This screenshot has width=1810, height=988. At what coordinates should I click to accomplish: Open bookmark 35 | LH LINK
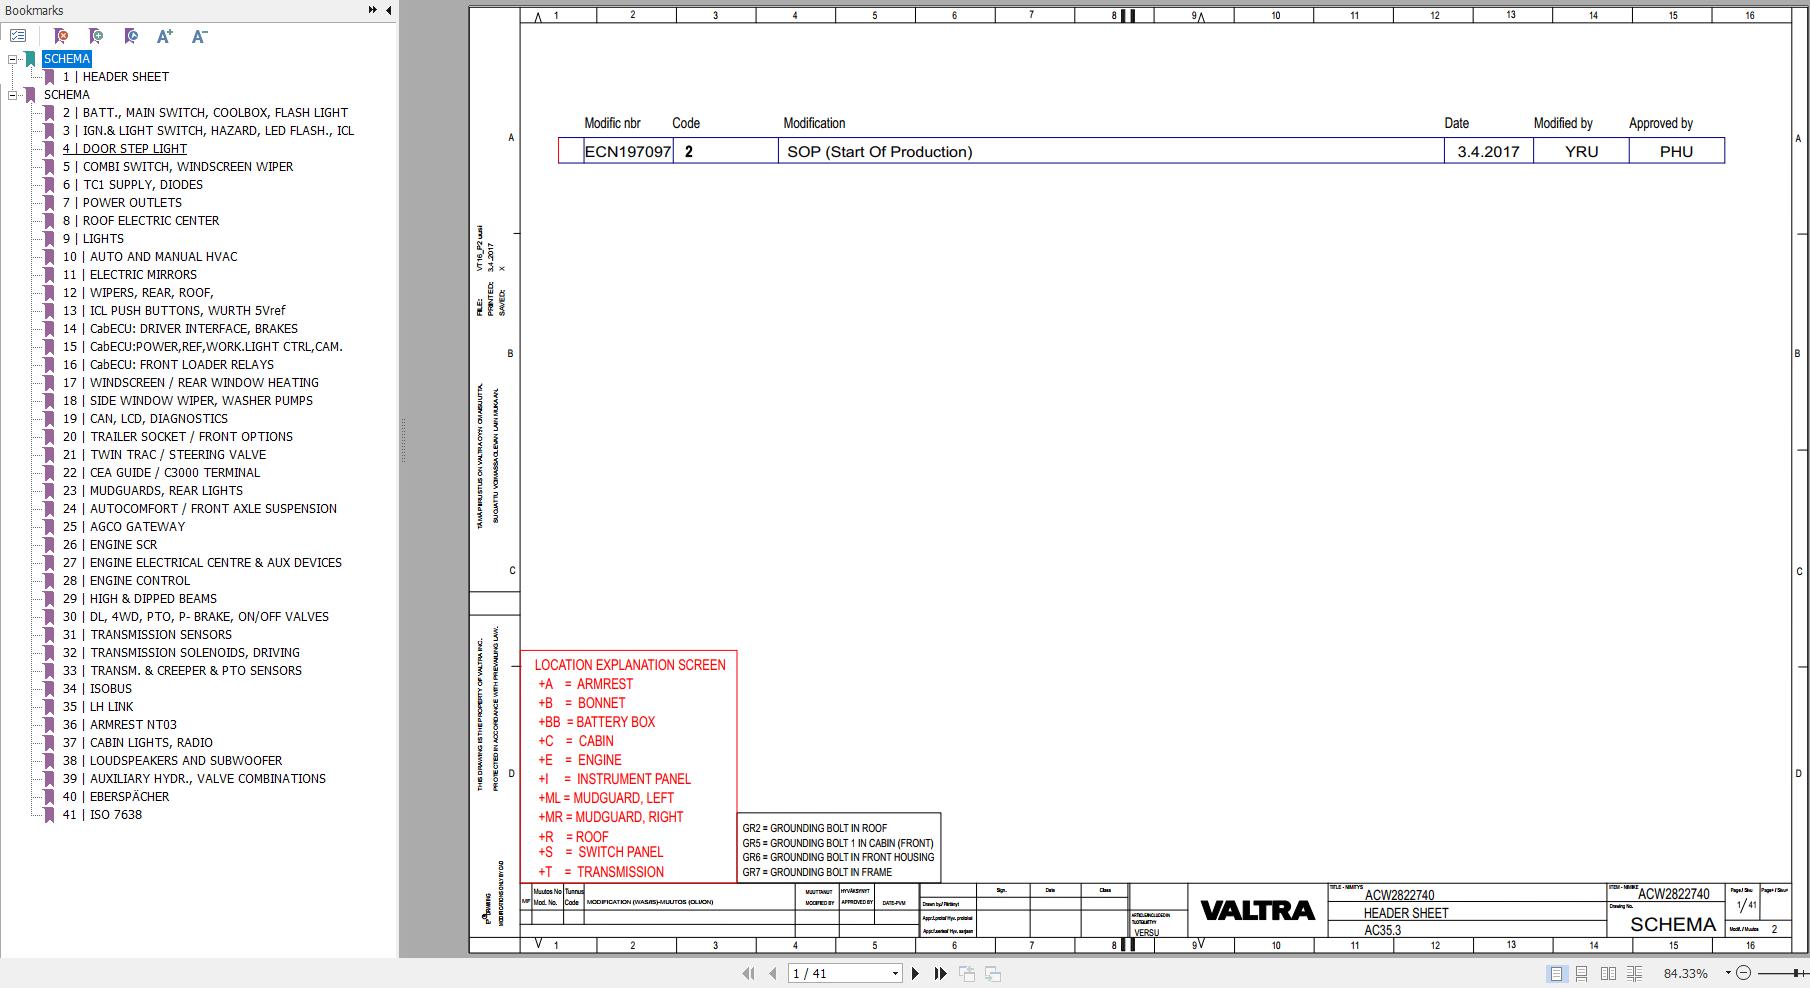pyautogui.click(x=98, y=707)
